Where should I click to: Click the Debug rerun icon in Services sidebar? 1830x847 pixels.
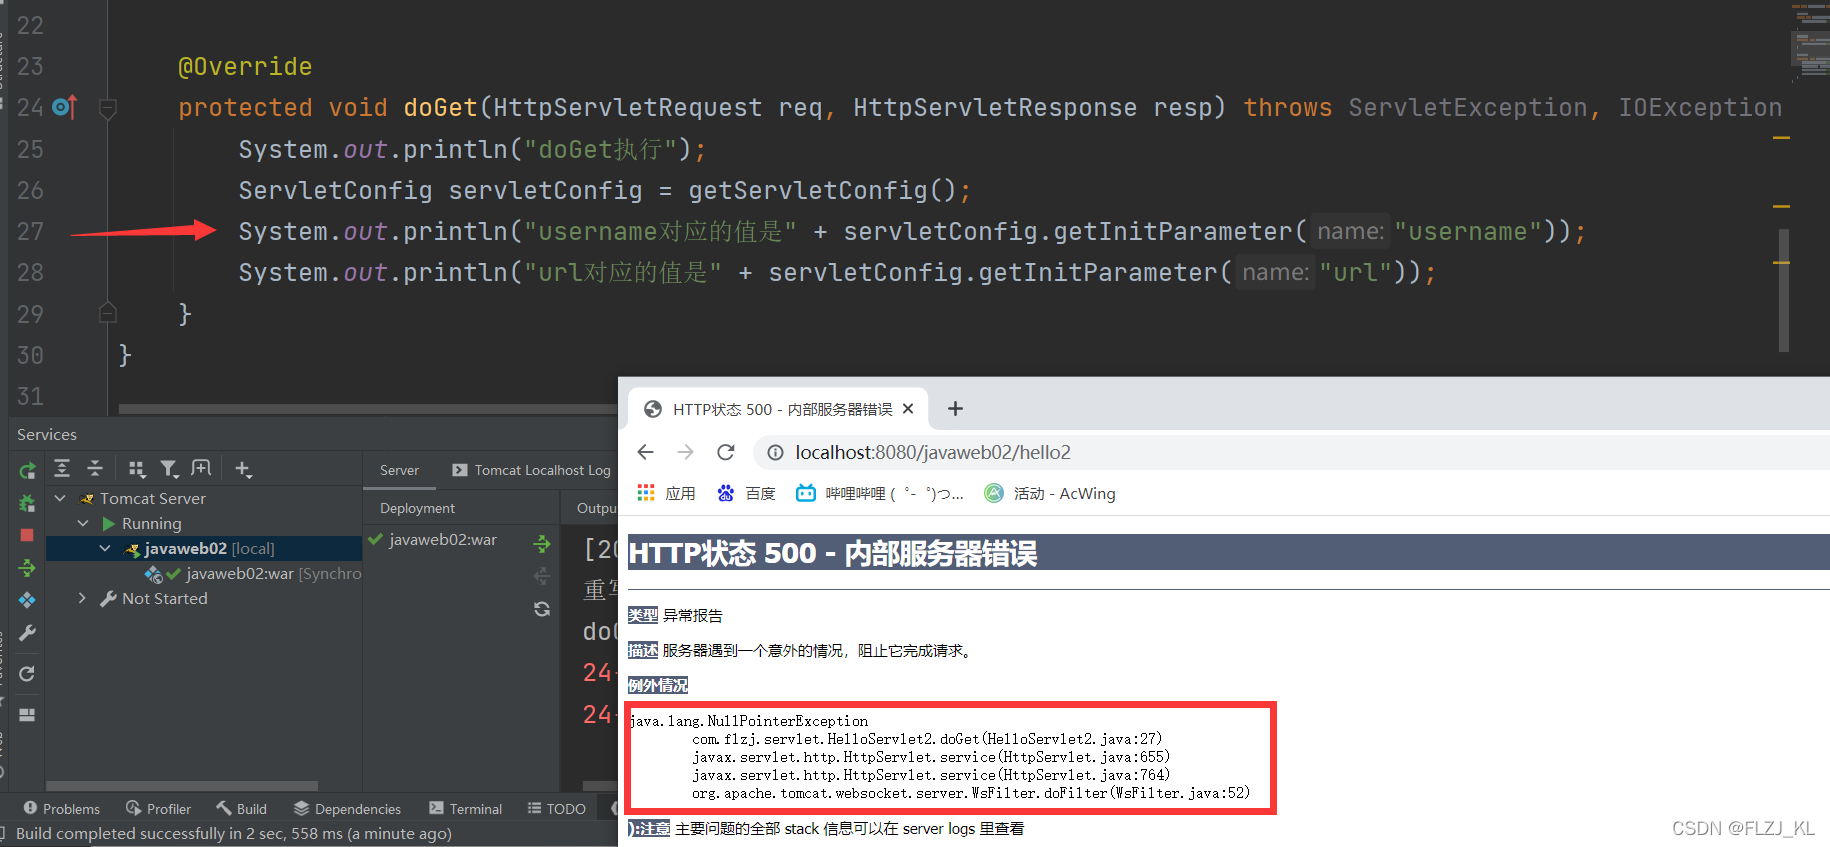(x=27, y=503)
